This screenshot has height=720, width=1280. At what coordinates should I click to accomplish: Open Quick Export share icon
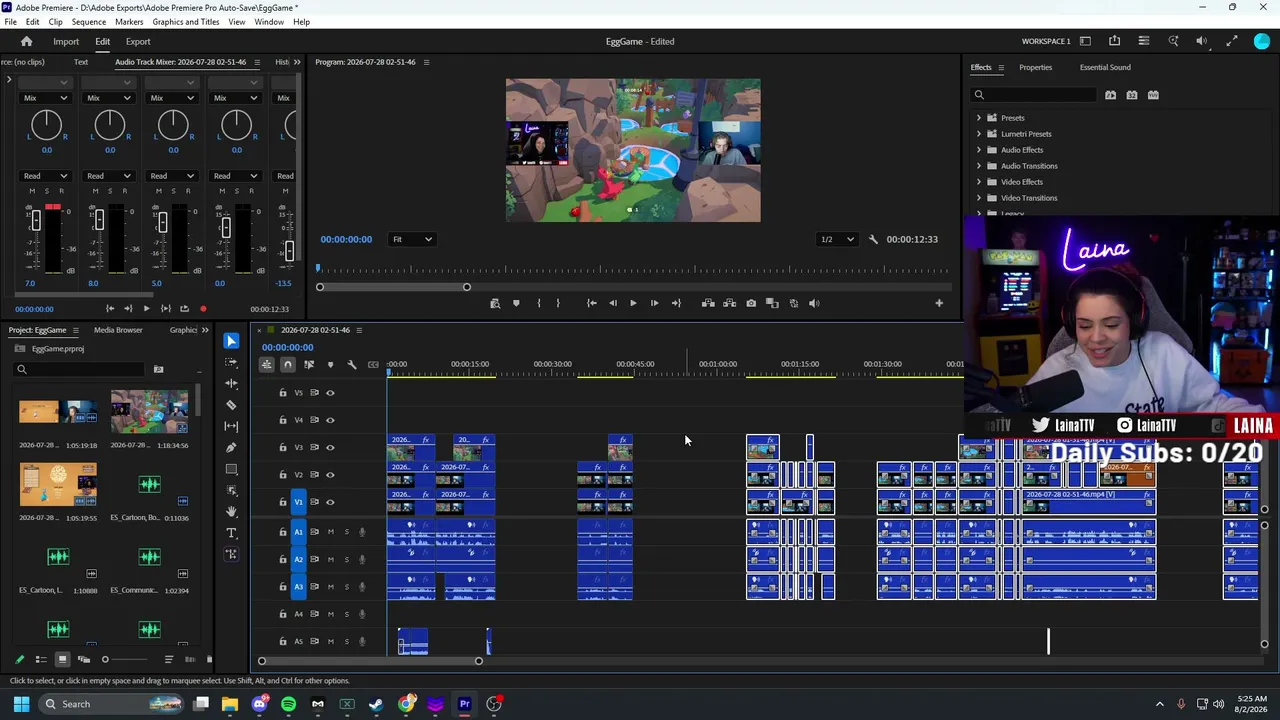click(x=1114, y=41)
